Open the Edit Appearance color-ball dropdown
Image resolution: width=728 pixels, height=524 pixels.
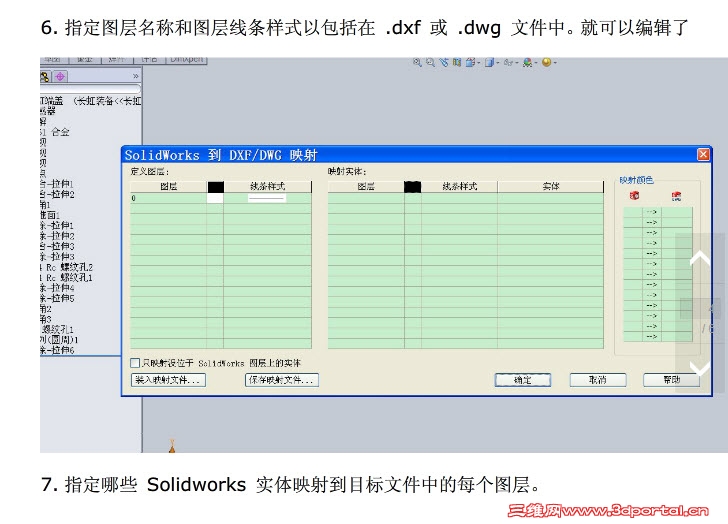coord(529,62)
